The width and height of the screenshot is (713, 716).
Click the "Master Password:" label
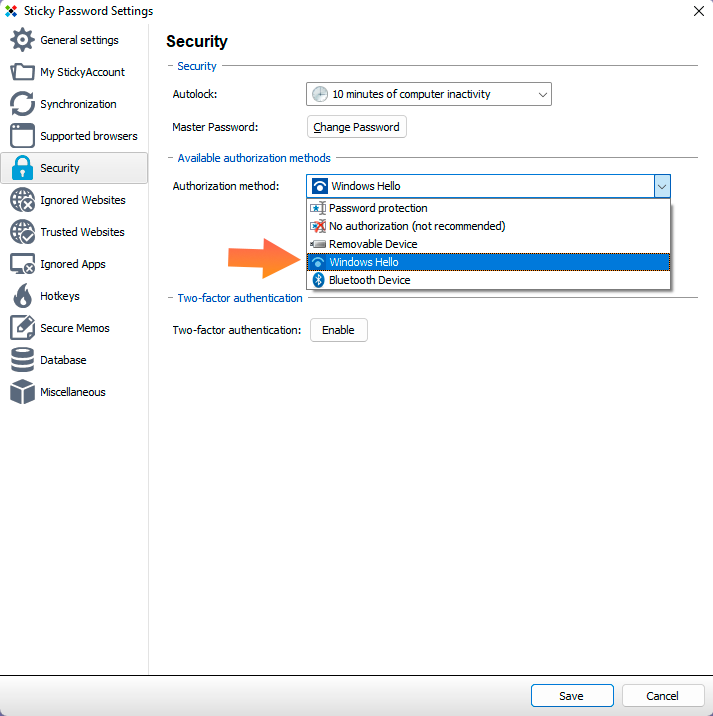pyautogui.click(x=215, y=127)
